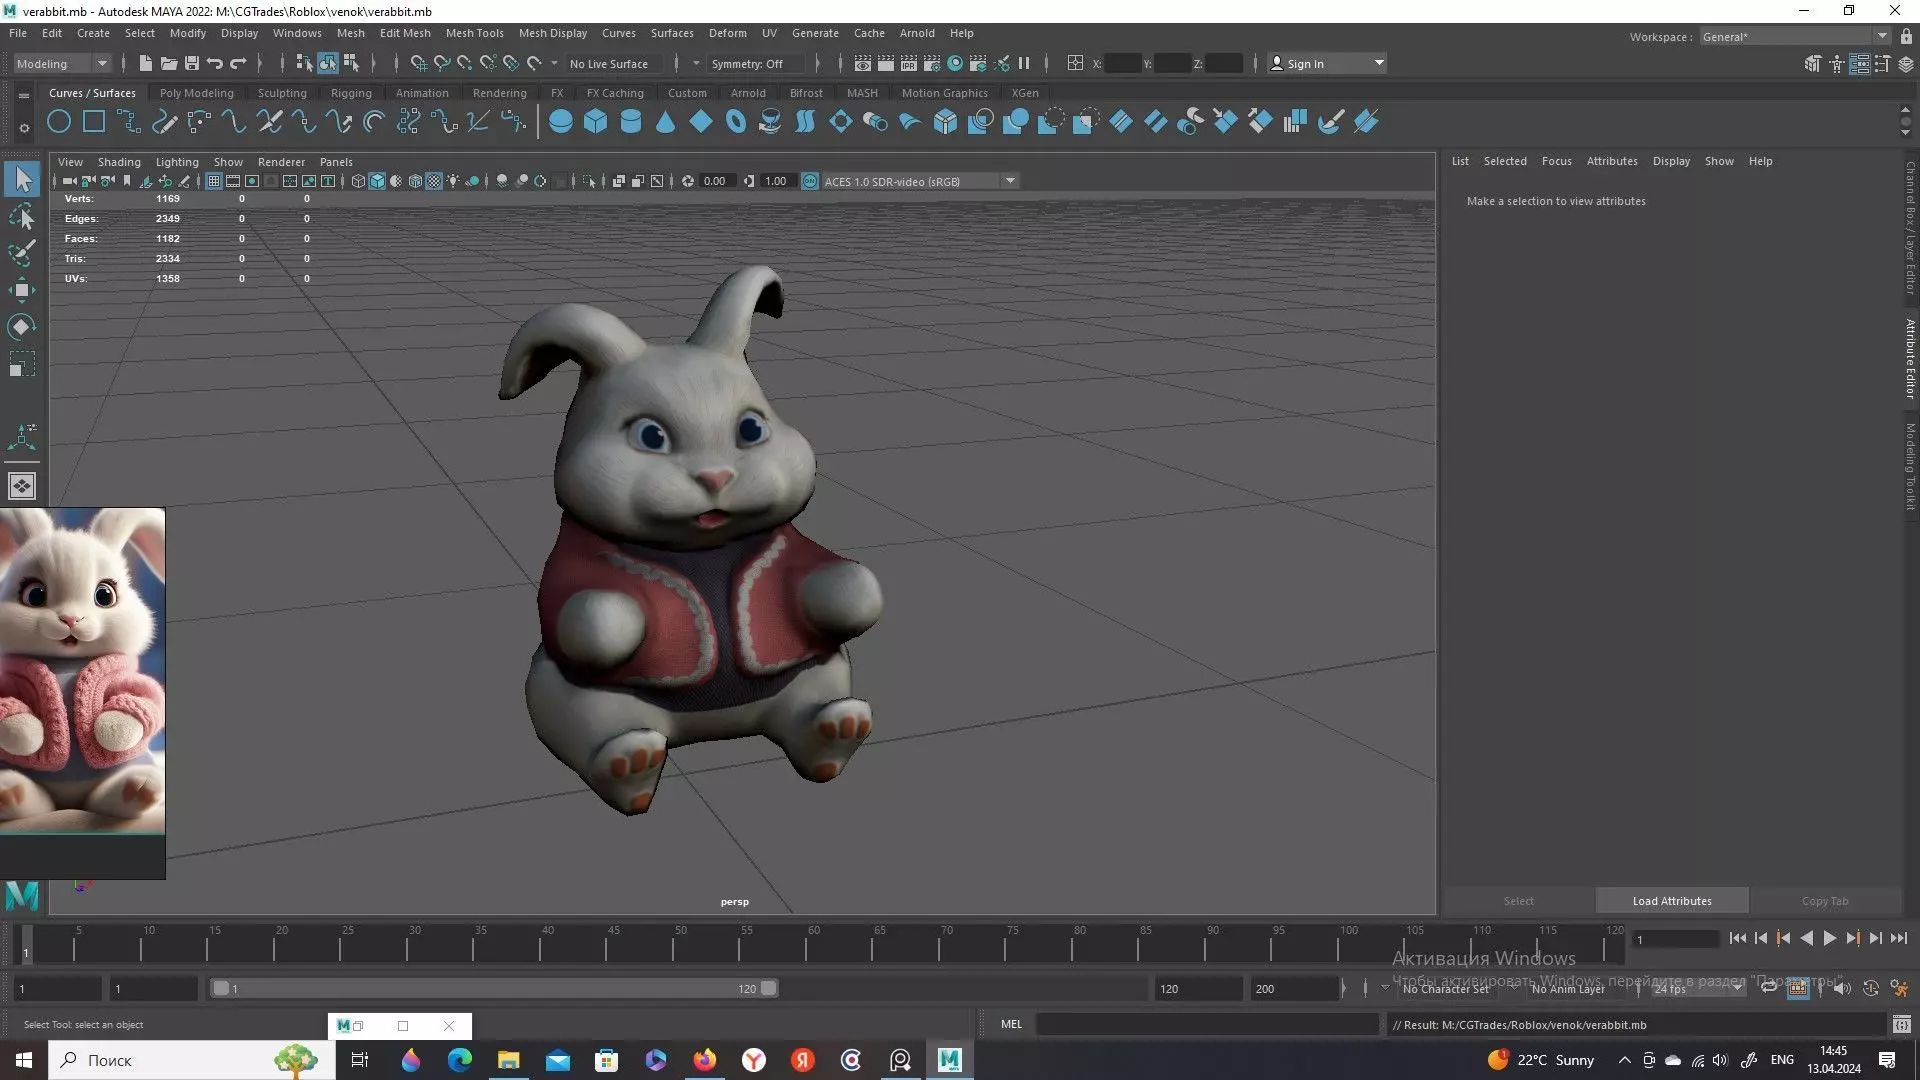Image resolution: width=1920 pixels, height=1080 pixels.
Task: Open the No Character Set dropdown
Action: 1446,988
